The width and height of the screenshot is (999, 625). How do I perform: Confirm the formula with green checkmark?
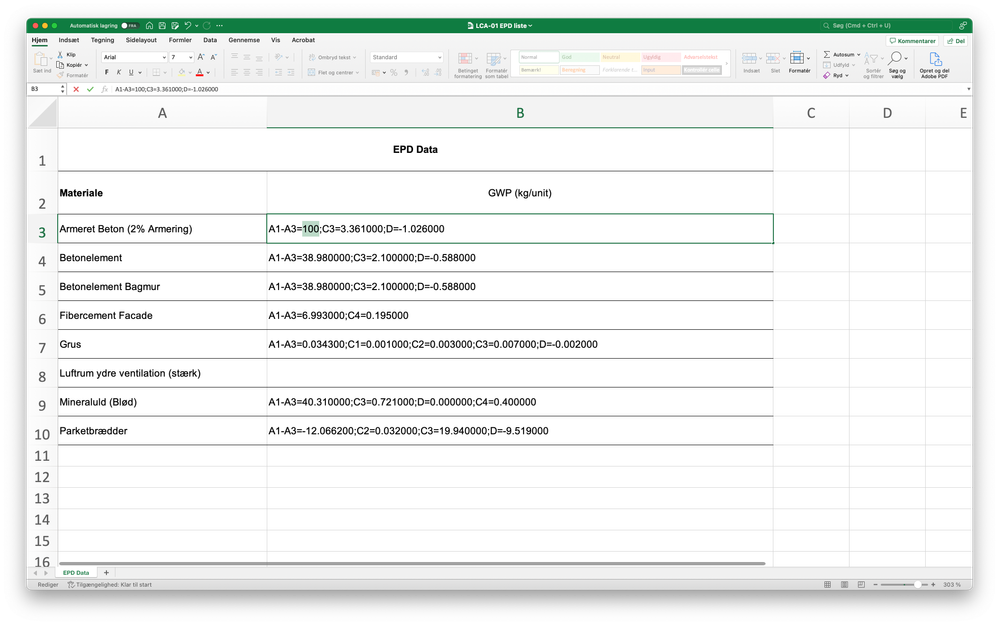coord(90,89)
